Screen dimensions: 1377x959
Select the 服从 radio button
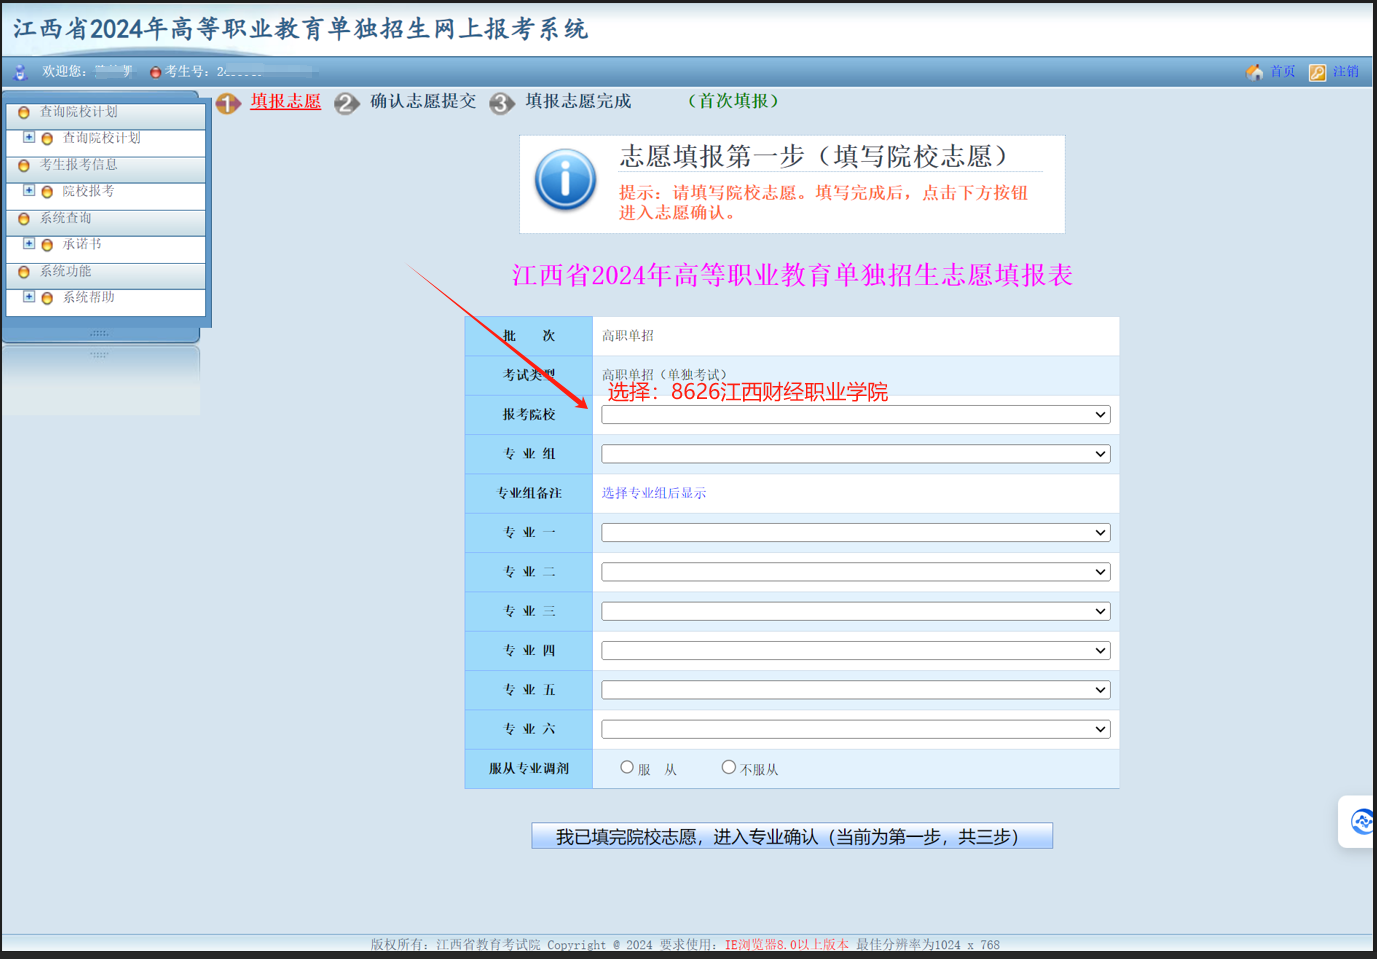click(627, 767)
